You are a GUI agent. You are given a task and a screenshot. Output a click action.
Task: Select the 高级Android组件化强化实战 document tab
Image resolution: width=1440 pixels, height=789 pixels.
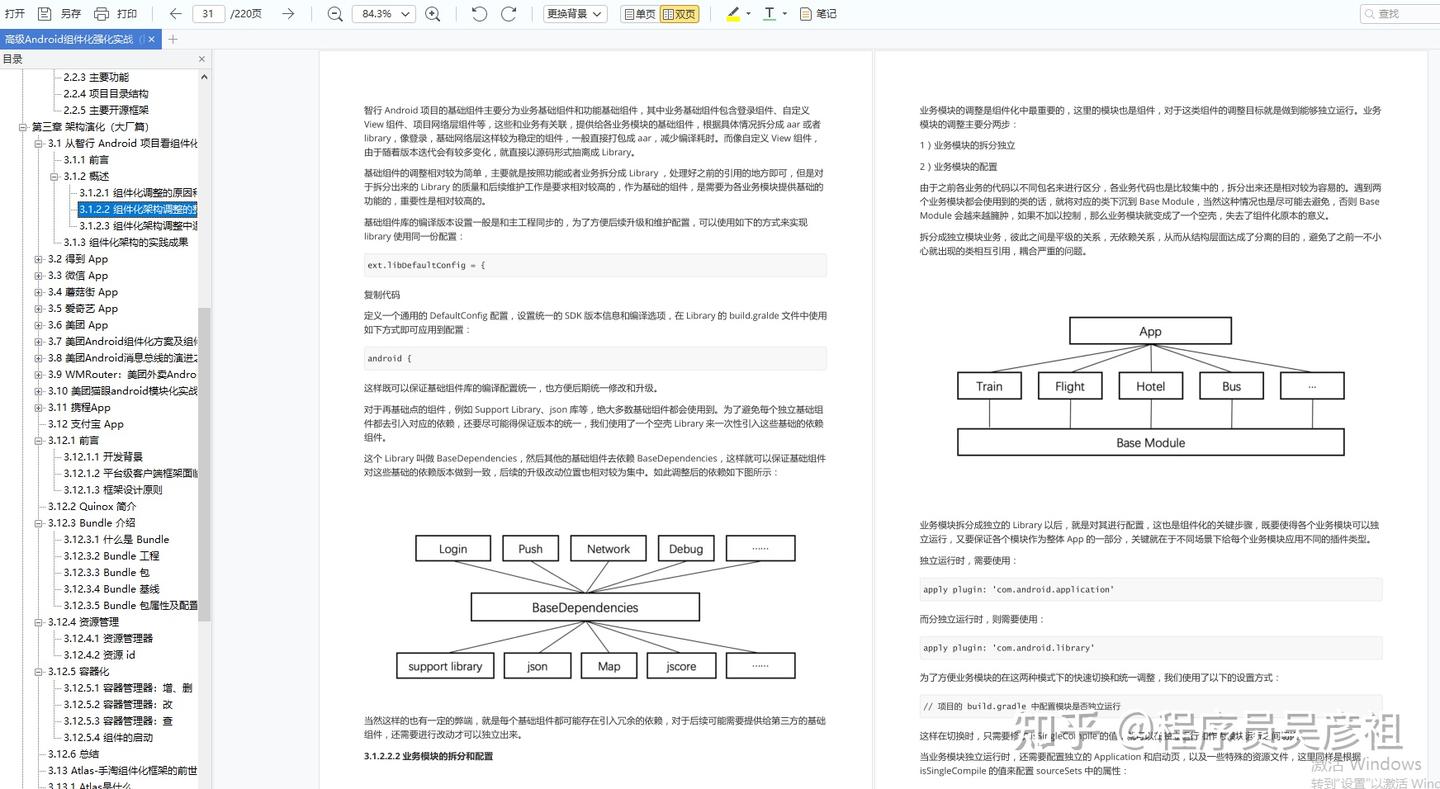[x=70, y=38]
